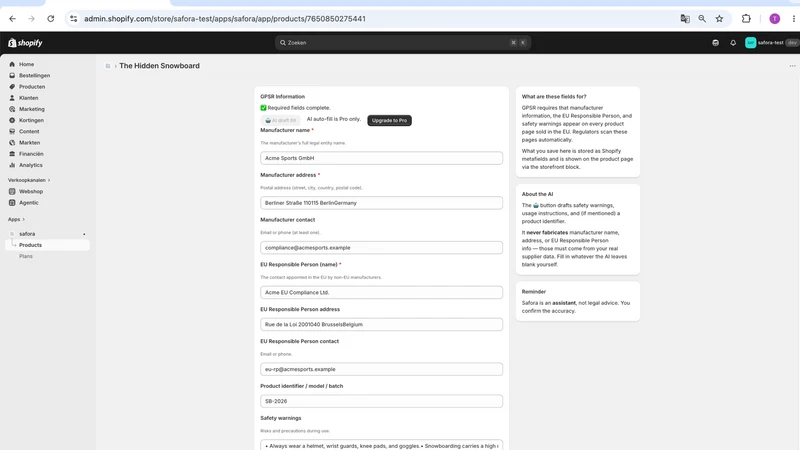Click the 'AI auto-fill is Pro only.' text
Screen dimensions: 800x450
click(x=334, y=119)
